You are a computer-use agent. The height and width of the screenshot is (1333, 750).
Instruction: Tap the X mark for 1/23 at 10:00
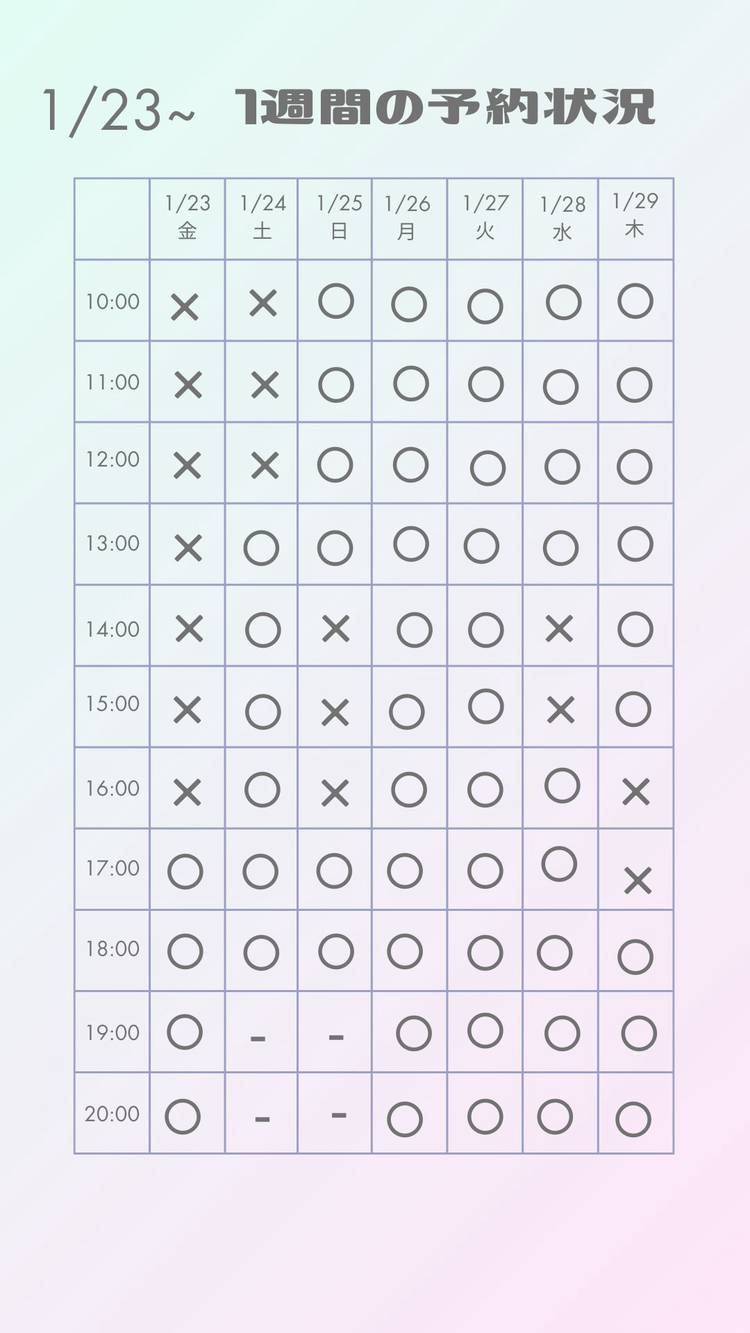coord(185,307)
